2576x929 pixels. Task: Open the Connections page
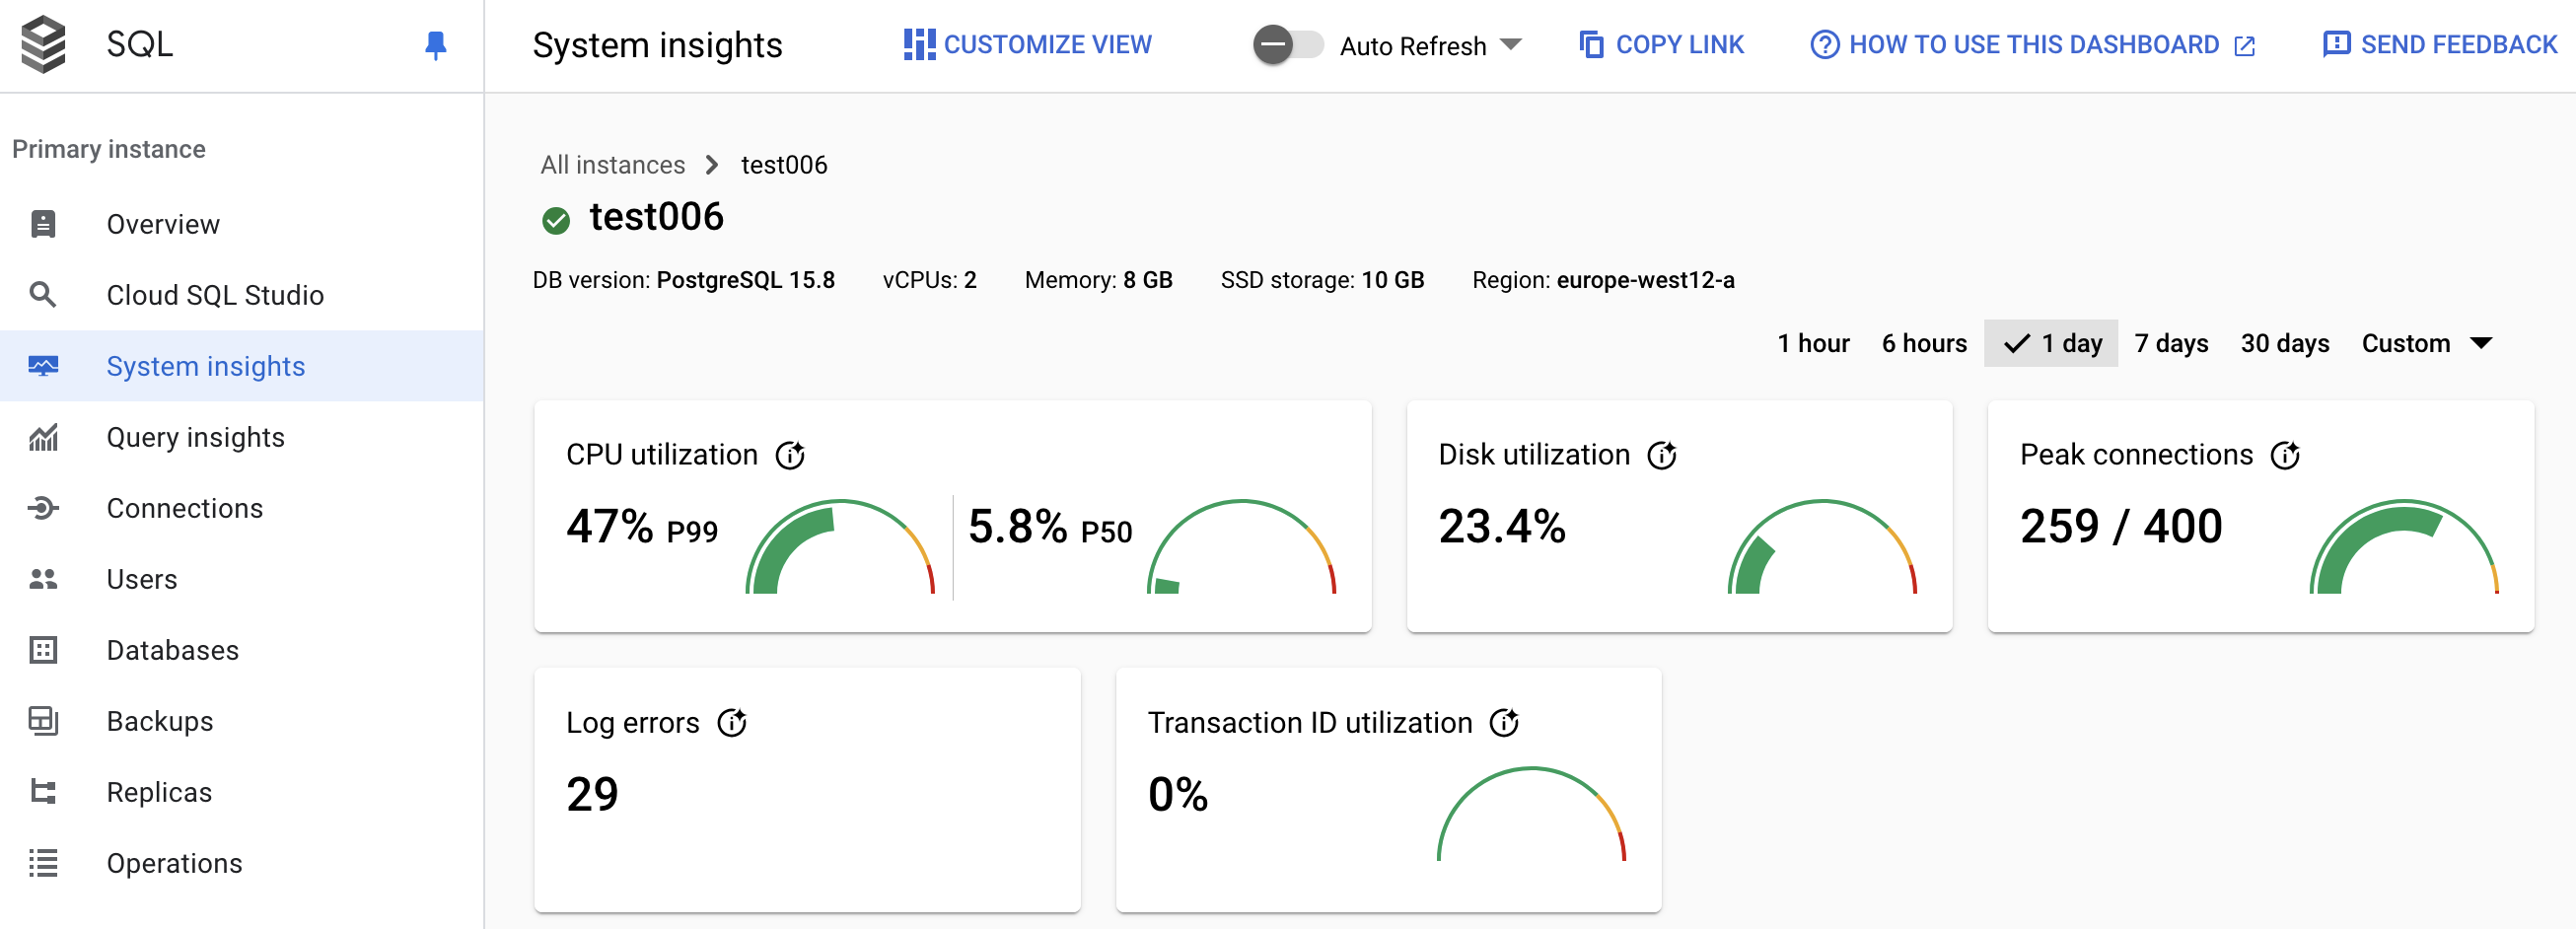(241, 508)
